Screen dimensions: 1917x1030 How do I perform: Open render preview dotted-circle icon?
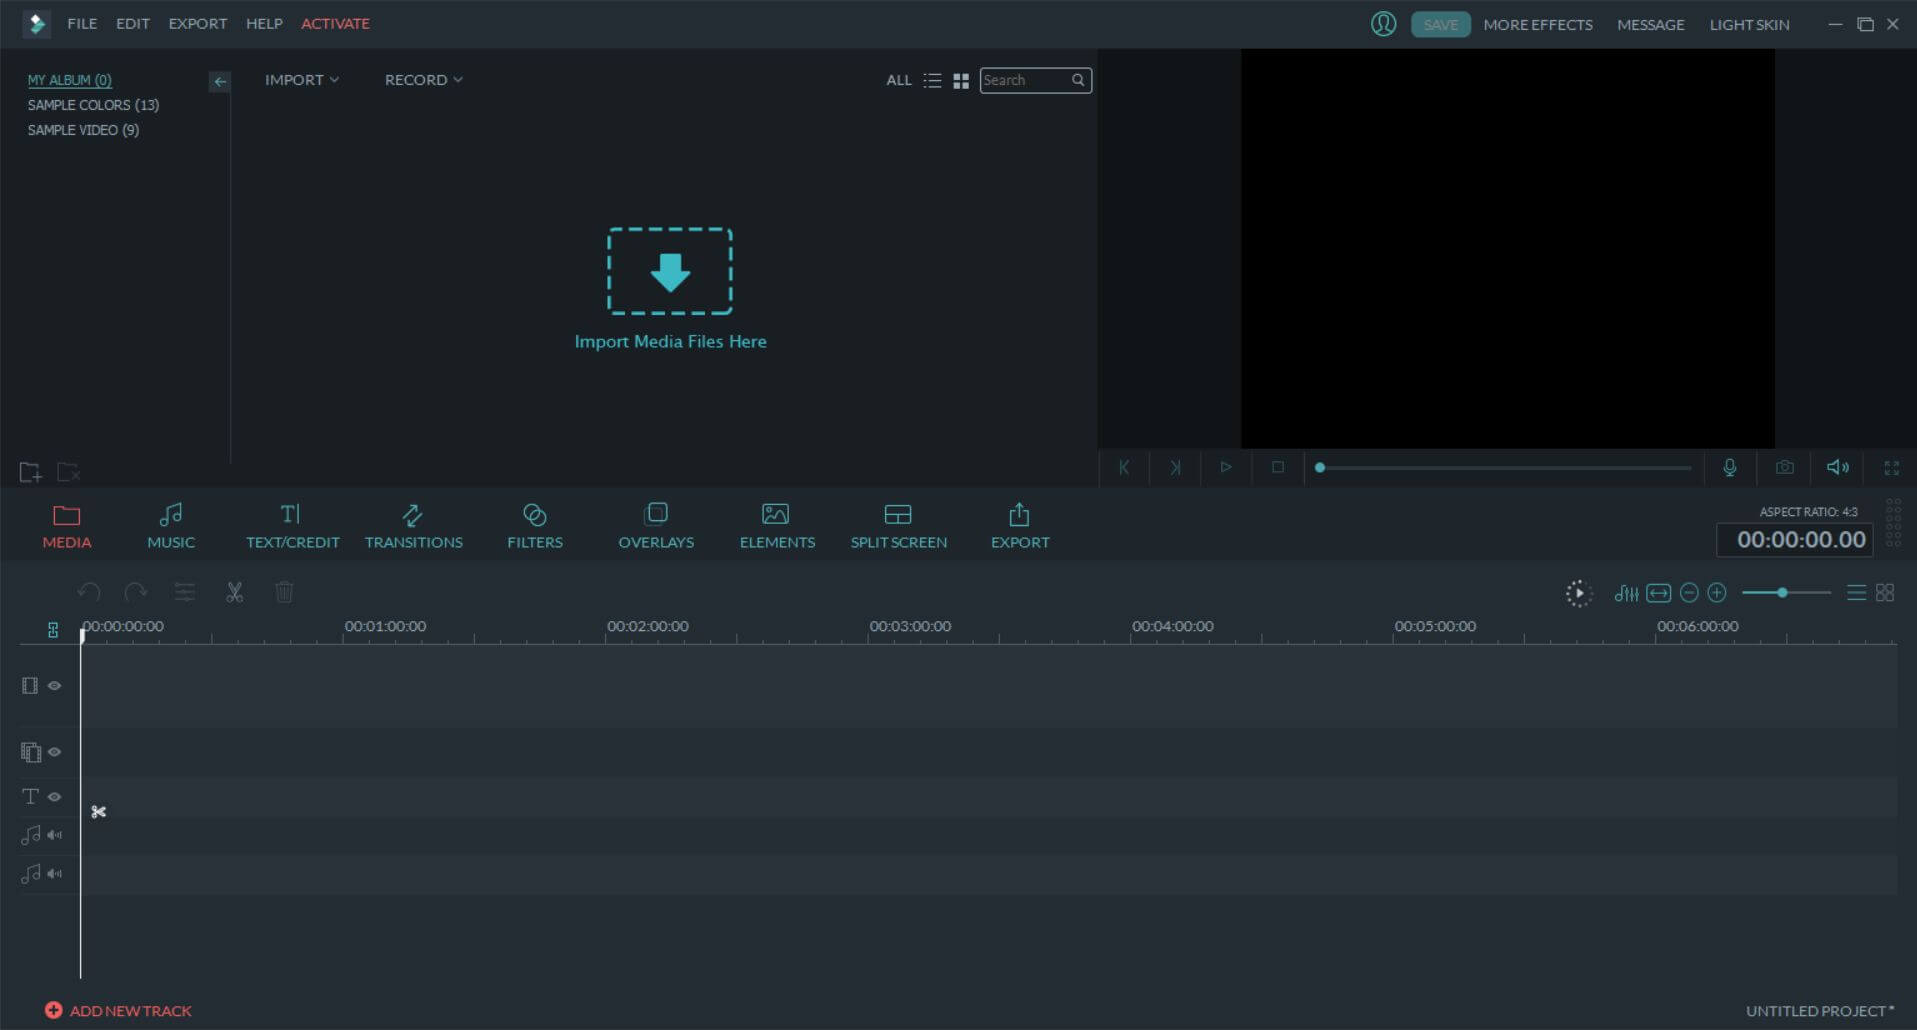(x=1578, y=593)
